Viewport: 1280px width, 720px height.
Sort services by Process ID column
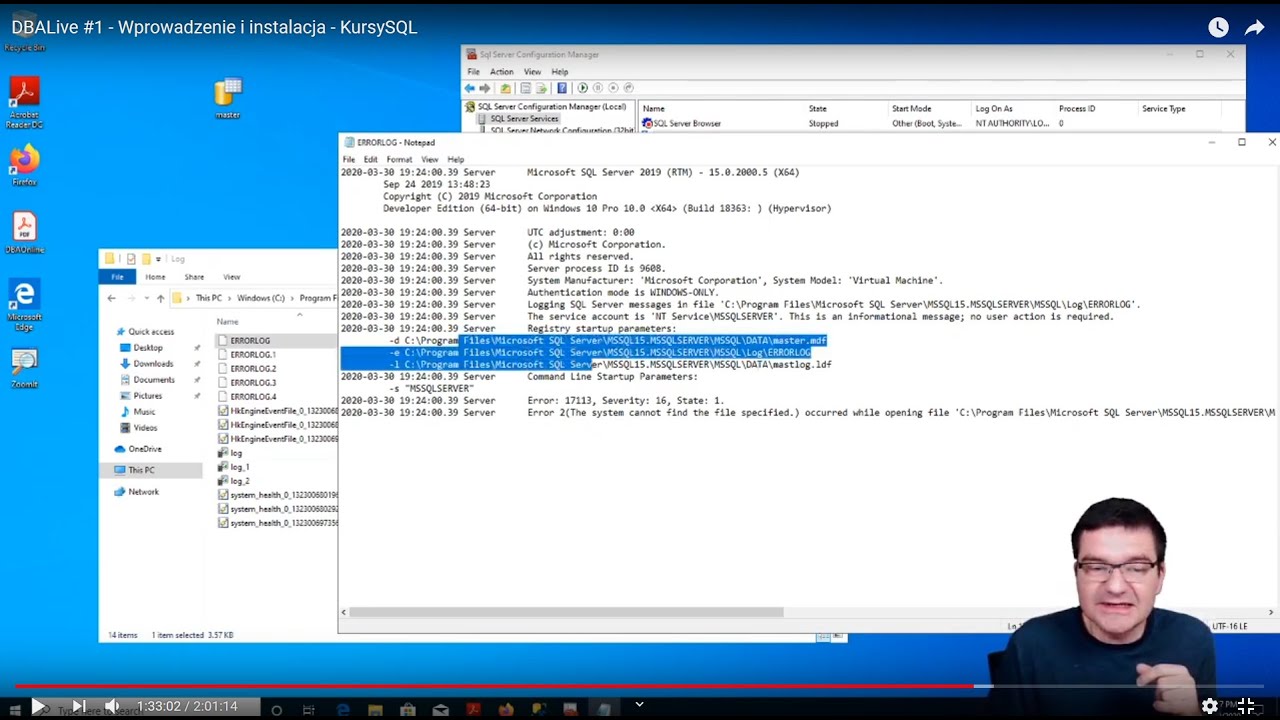pos(1077,108)
